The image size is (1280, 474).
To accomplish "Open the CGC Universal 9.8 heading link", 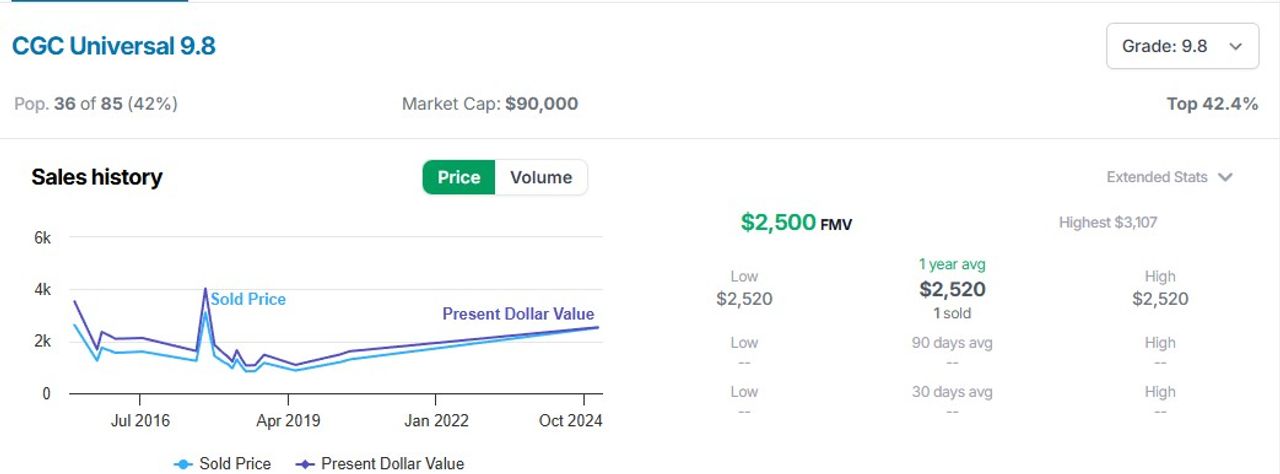I will pos(113,46).
